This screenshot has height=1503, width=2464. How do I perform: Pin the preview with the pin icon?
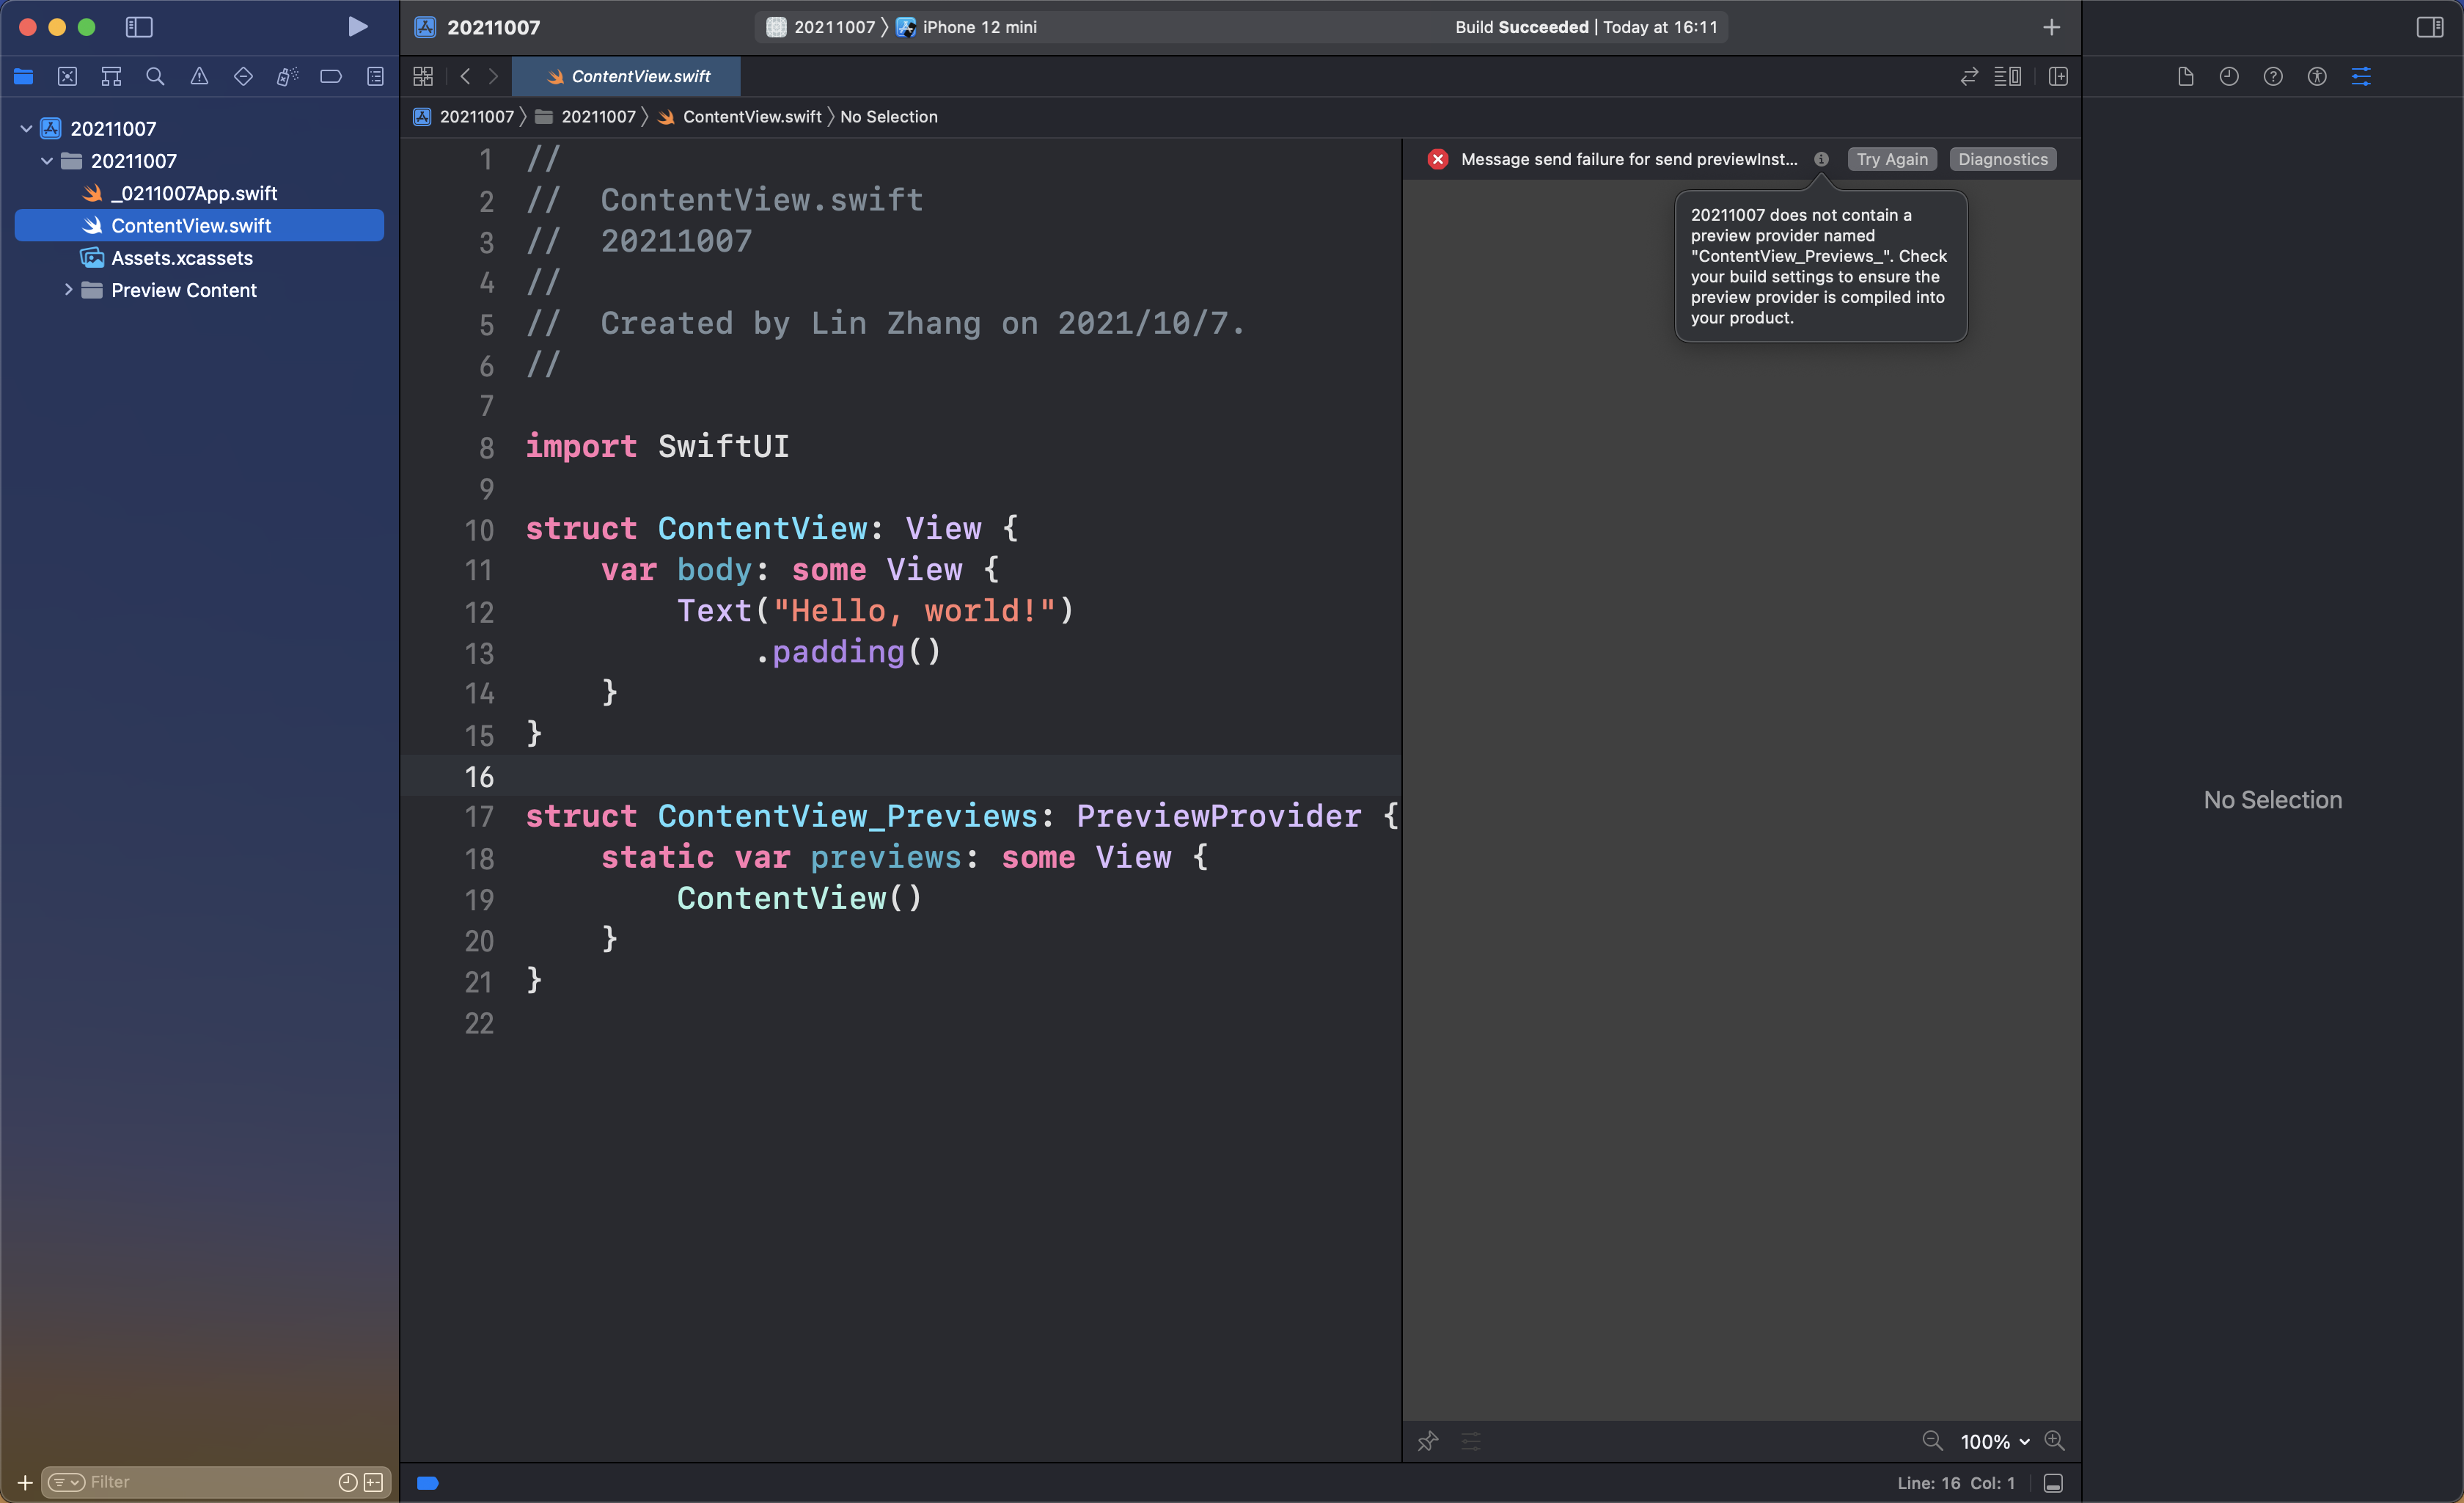point(1428,1441)
